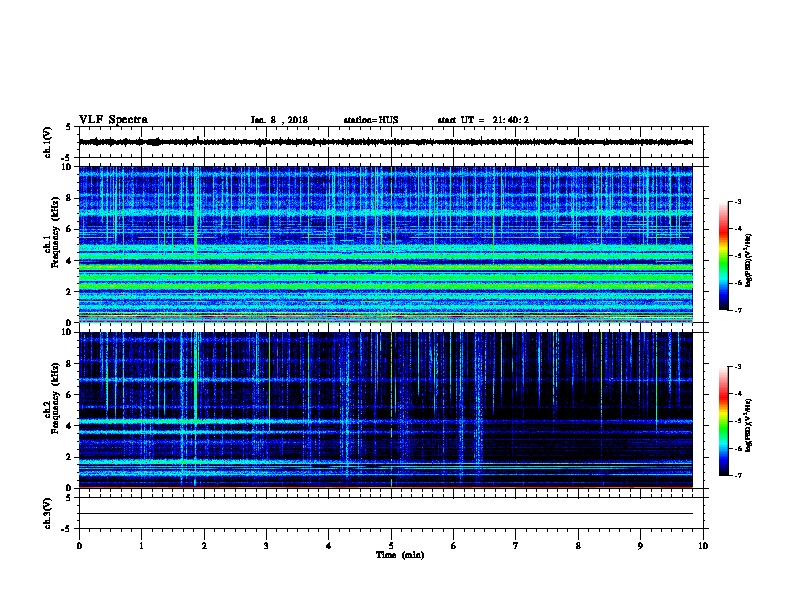
Task: Click time axis tick label "1"
Action: (x=141, y=545)
